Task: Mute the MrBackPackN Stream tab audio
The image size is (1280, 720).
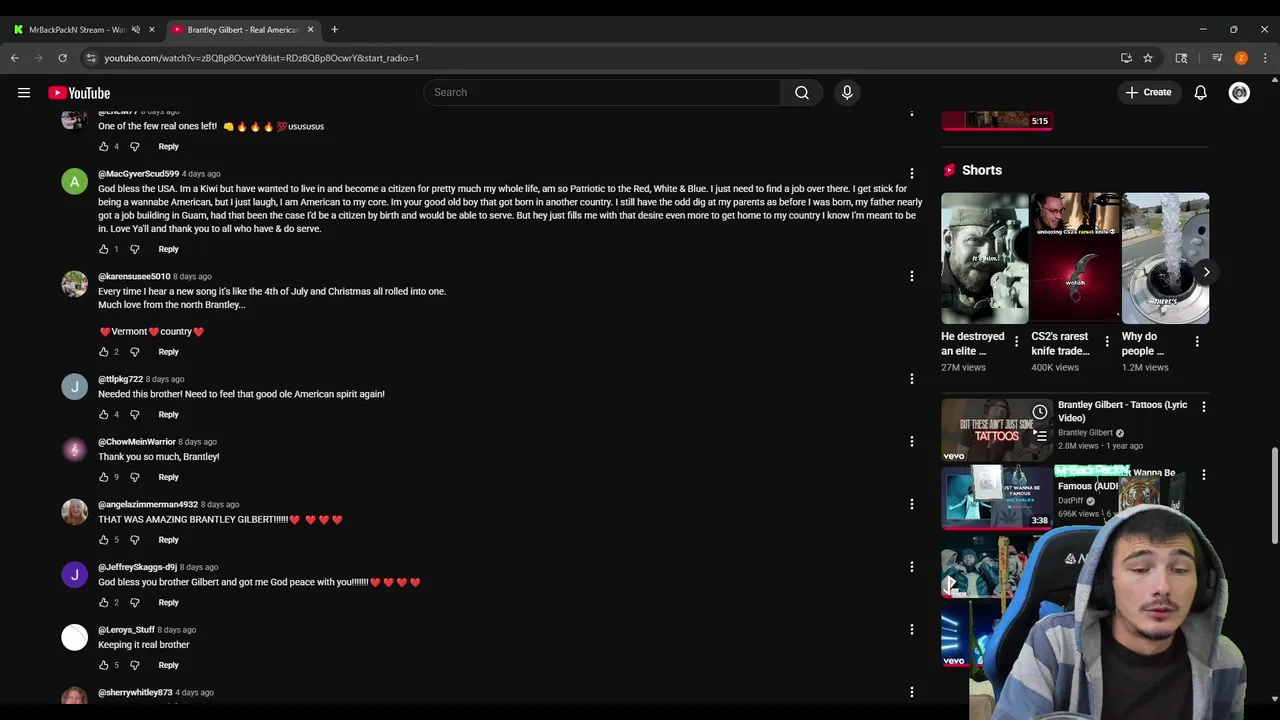Action: pyautogui.click(x=136, y=30)
